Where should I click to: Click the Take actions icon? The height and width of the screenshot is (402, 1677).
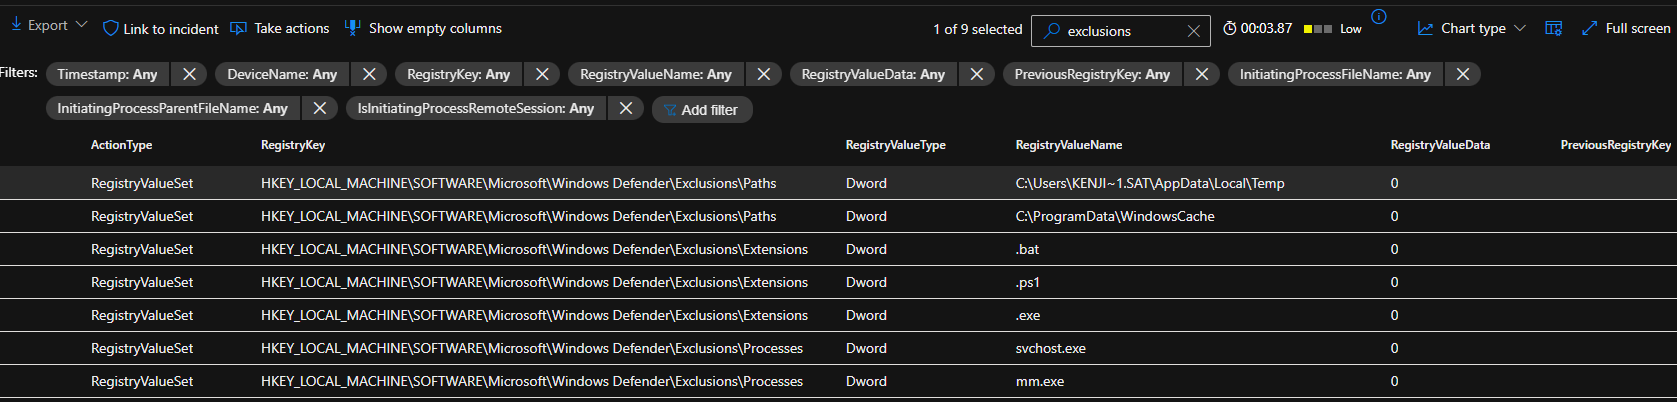click(x=238, y=29)
